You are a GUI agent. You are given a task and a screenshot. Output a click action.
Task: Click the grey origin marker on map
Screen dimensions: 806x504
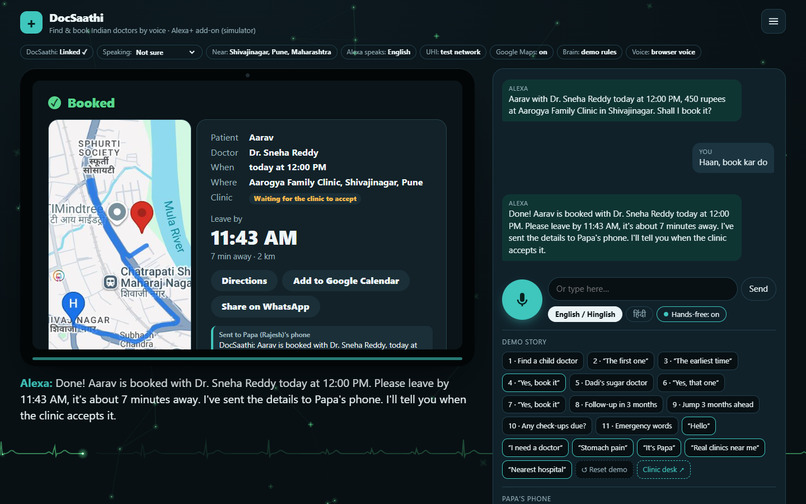point(117,212)
